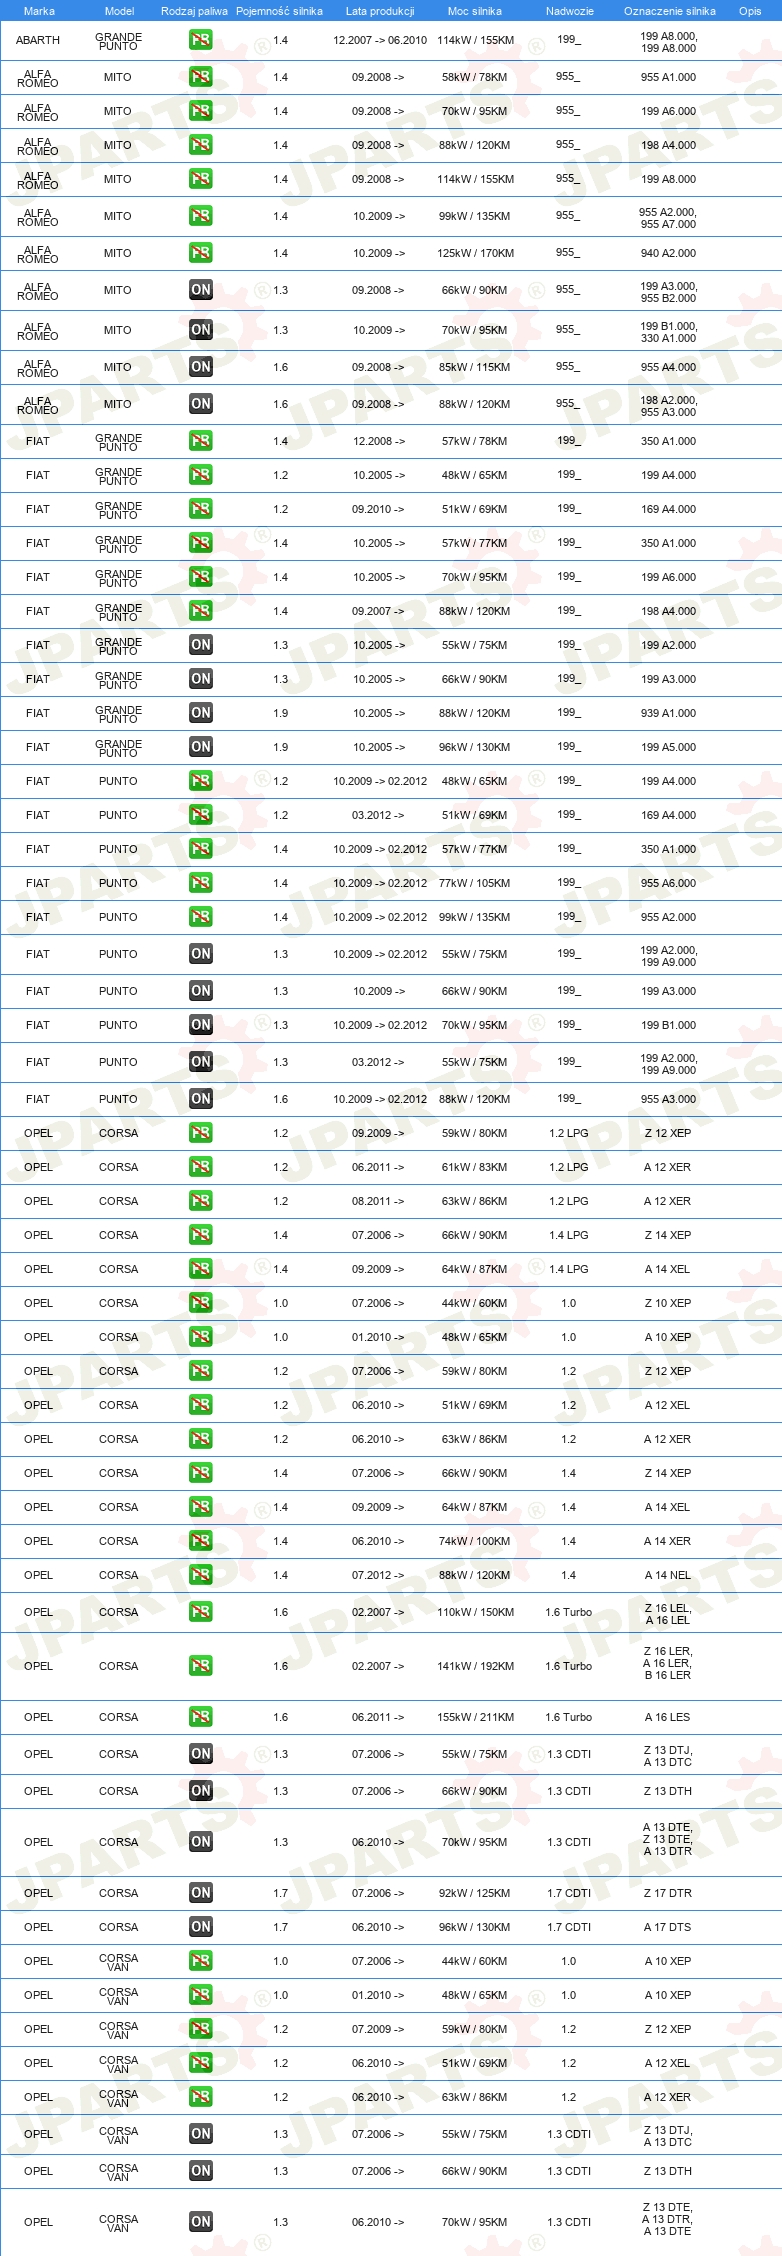Click diesel icon in Grande Punto 96kW / 130KM row
Image resolution: width=782 pixels, height=2256 pixels.
point(201,747)
